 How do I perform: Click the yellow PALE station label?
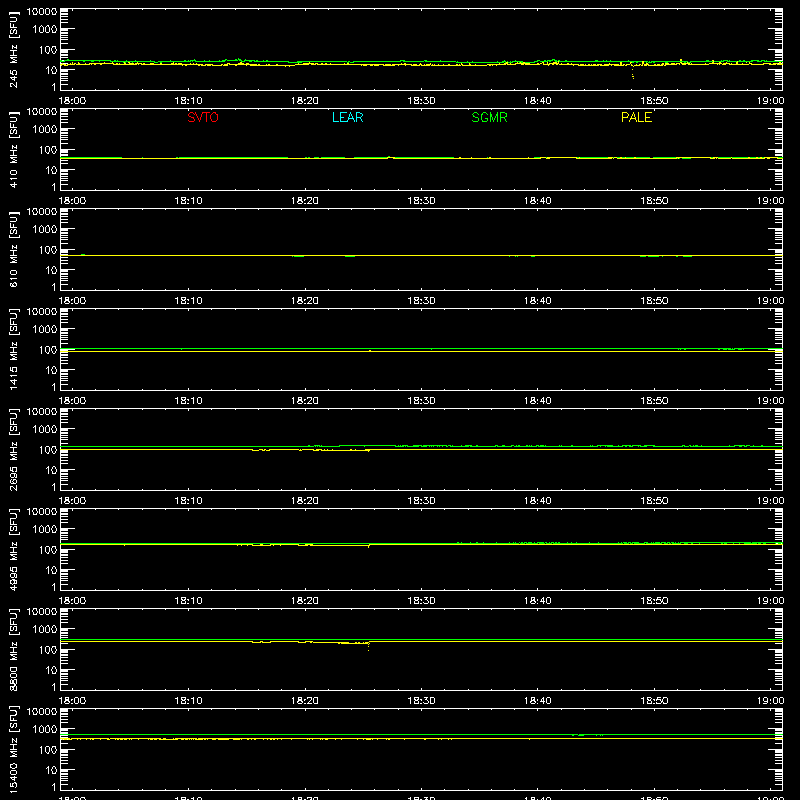[636, 117]
